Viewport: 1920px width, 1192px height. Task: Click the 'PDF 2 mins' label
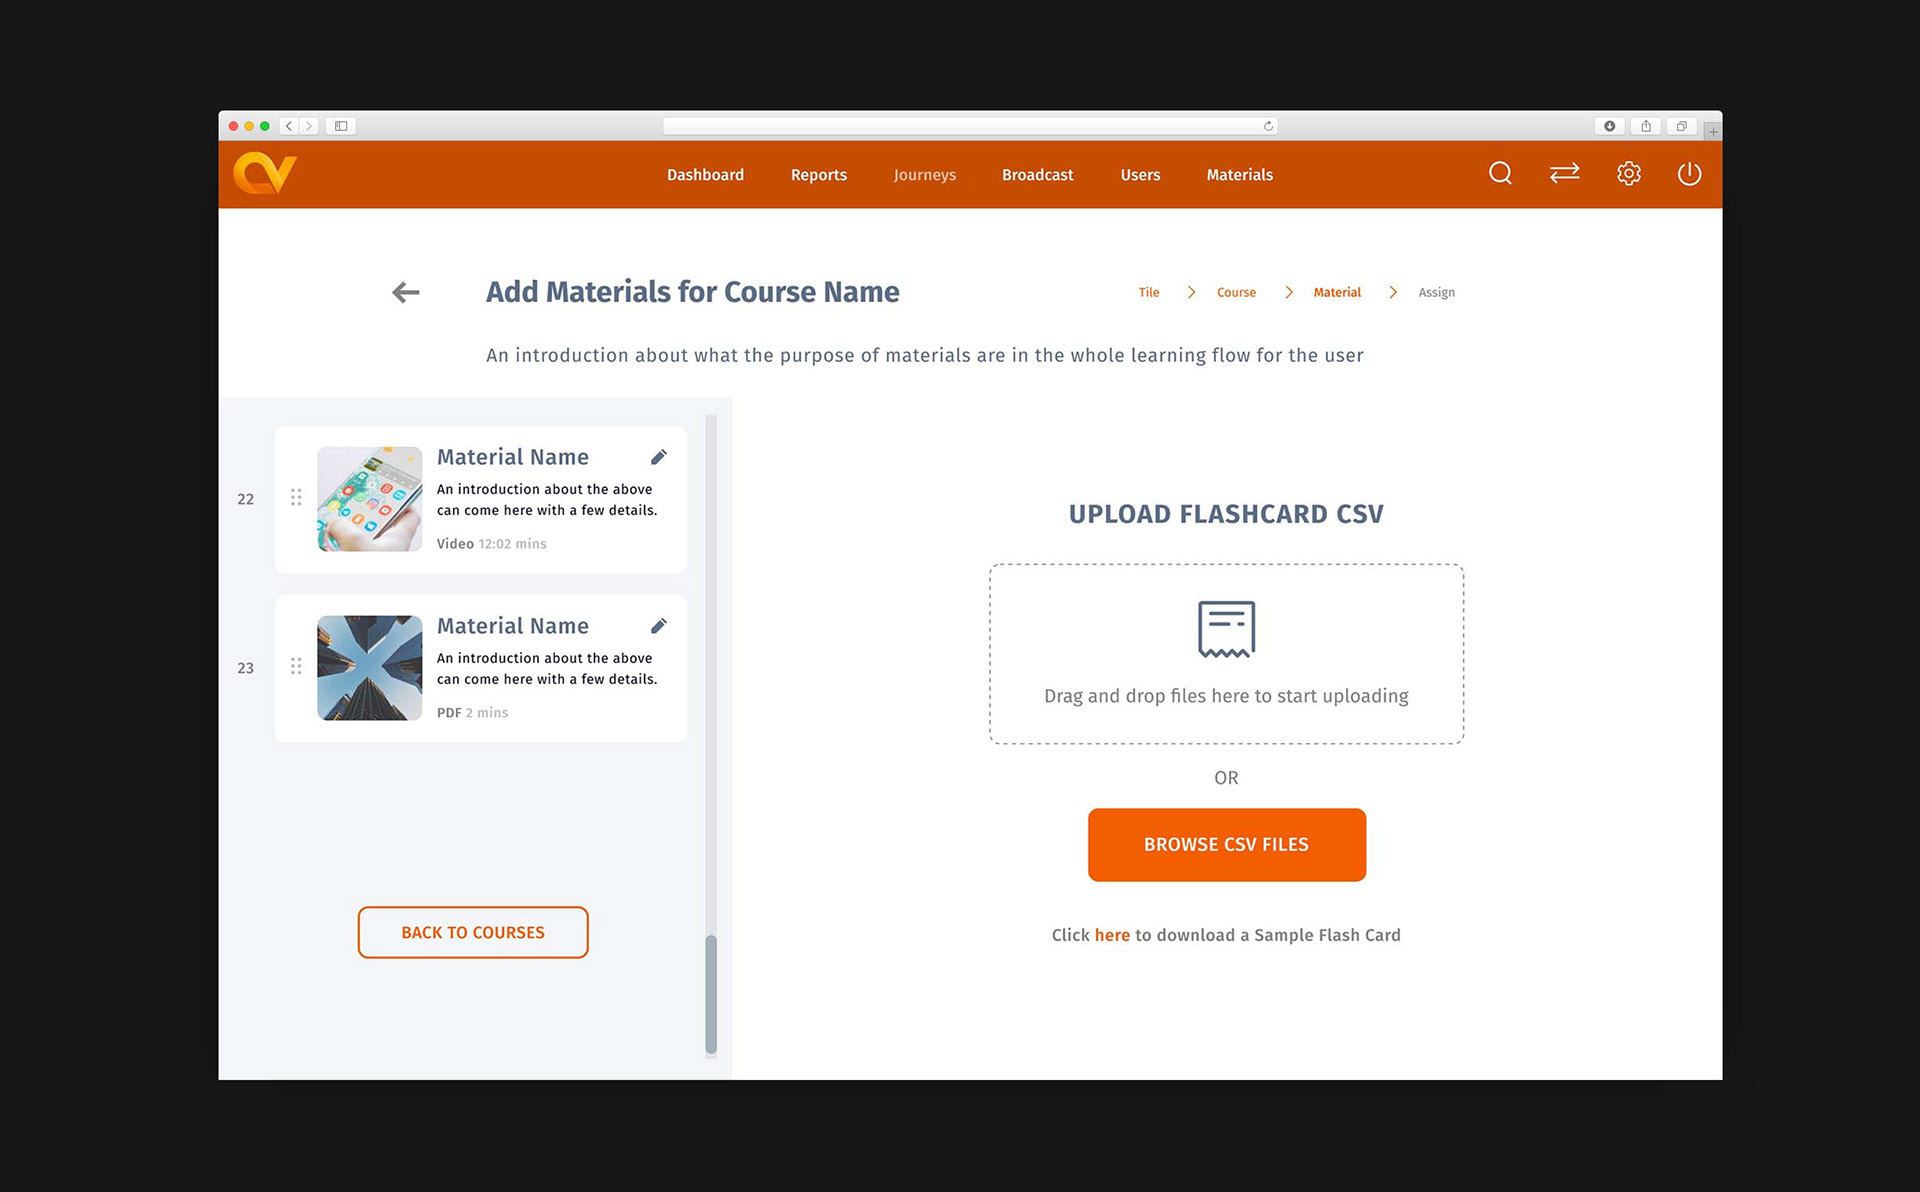pyautogui.click(x=472, y=713)
